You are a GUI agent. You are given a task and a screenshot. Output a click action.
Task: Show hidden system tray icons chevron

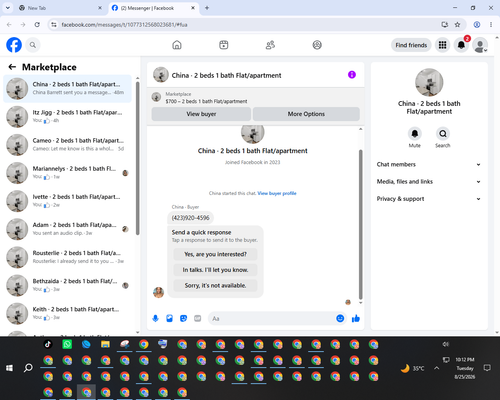coord(437,368)
